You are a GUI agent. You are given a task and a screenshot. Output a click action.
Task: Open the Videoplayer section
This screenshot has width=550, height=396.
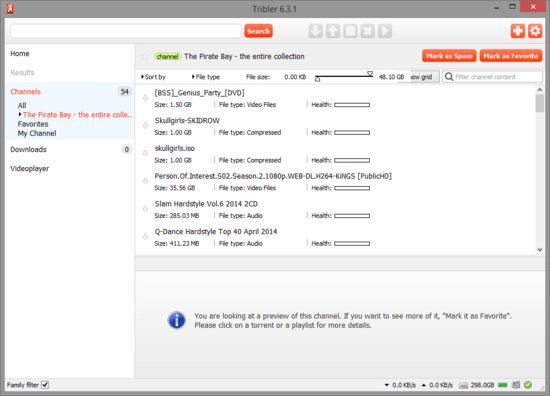pos(30,168)
